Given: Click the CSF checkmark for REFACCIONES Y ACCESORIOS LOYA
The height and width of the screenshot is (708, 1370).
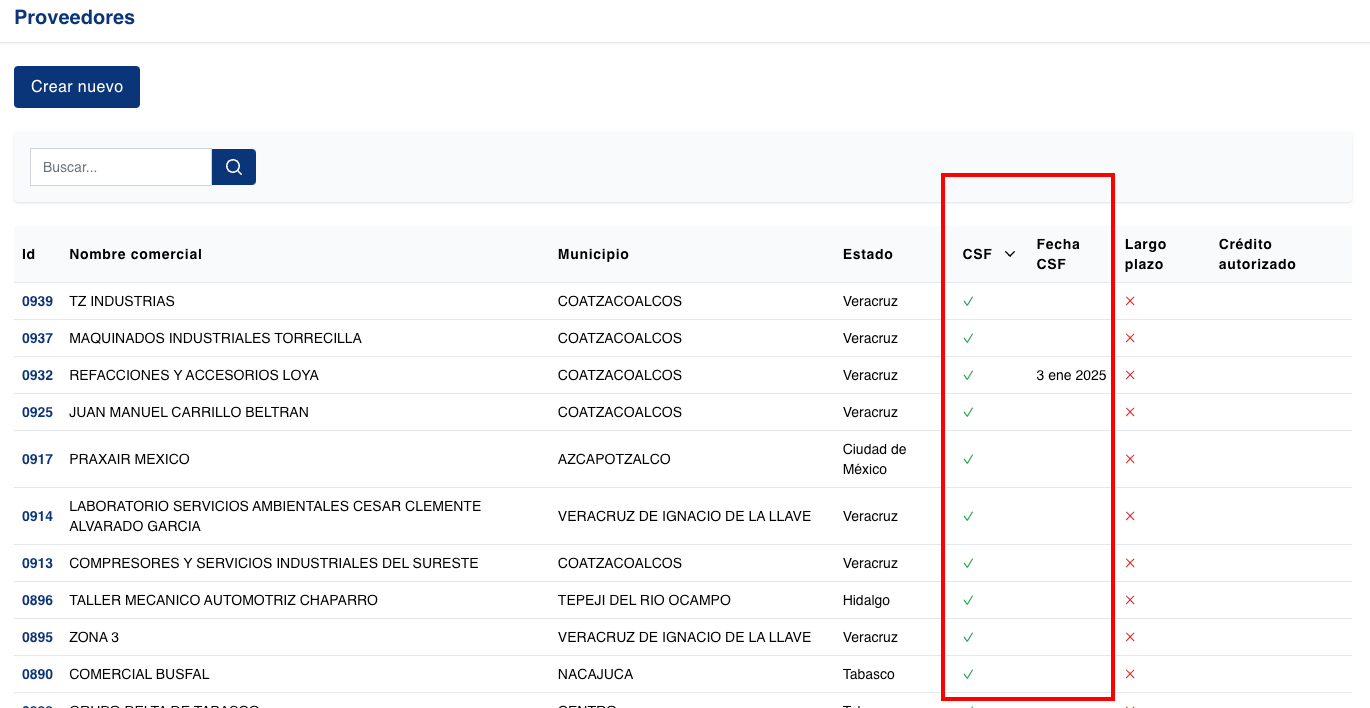Looking at the screenshot, I should click(x=968, y=375).
